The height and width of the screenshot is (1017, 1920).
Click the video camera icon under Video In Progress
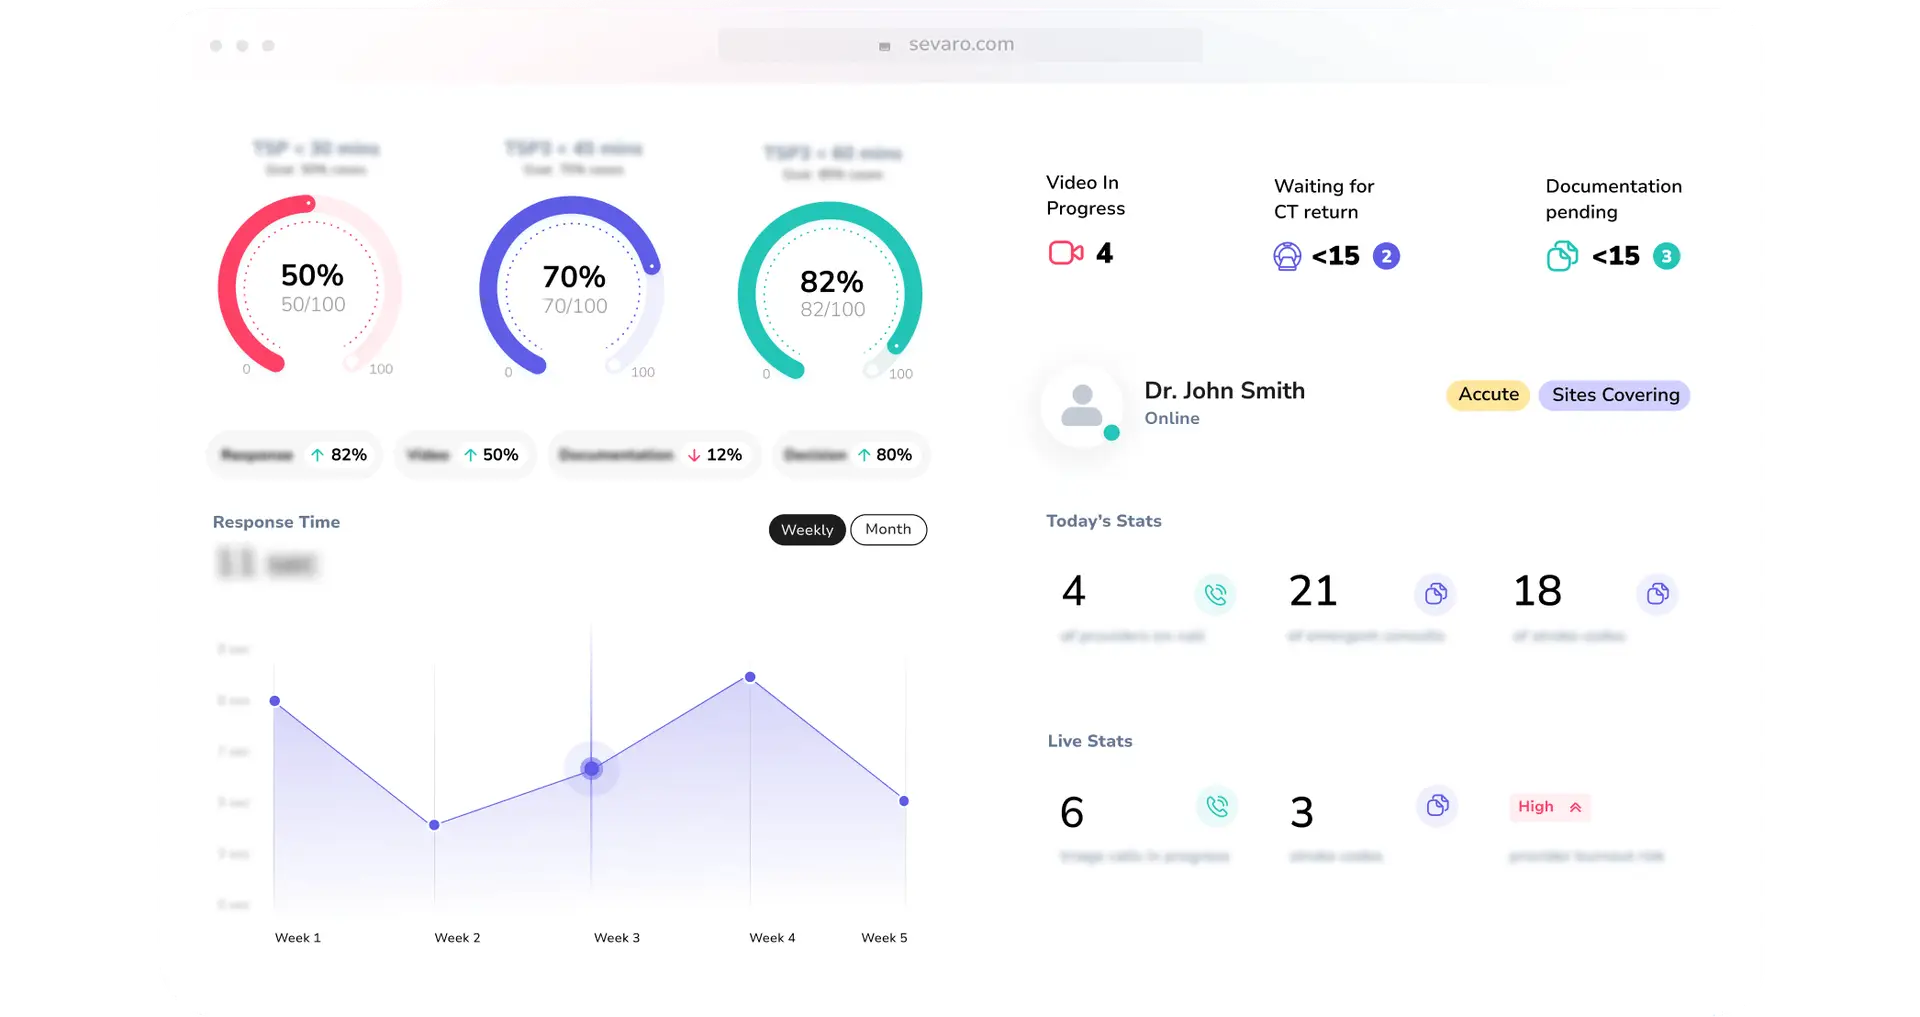[x=1065, y=252]
